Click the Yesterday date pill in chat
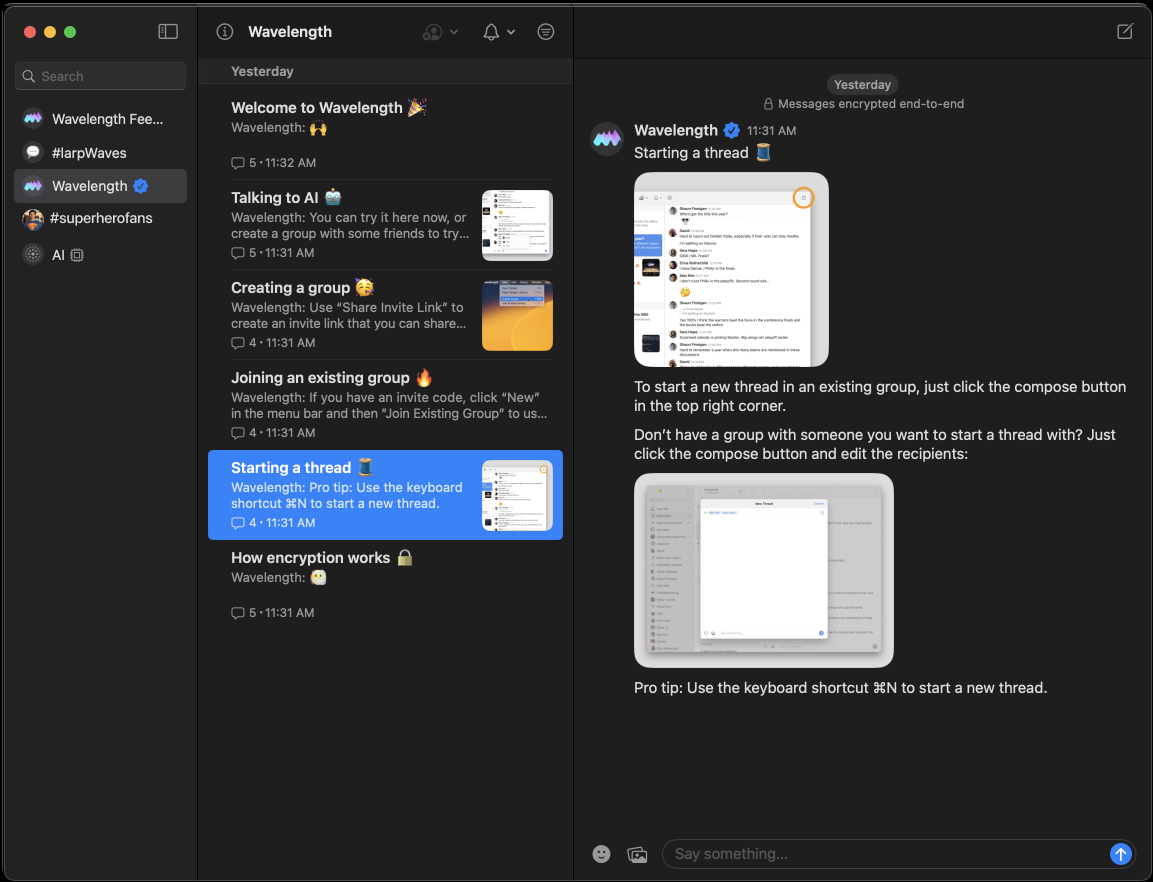The width and height of the screenshot is (1153, 882). [x=862, y=85]
